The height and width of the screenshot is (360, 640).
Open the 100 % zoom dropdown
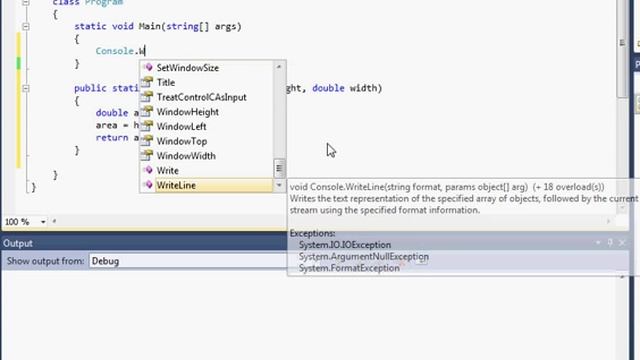click(43, 222)
